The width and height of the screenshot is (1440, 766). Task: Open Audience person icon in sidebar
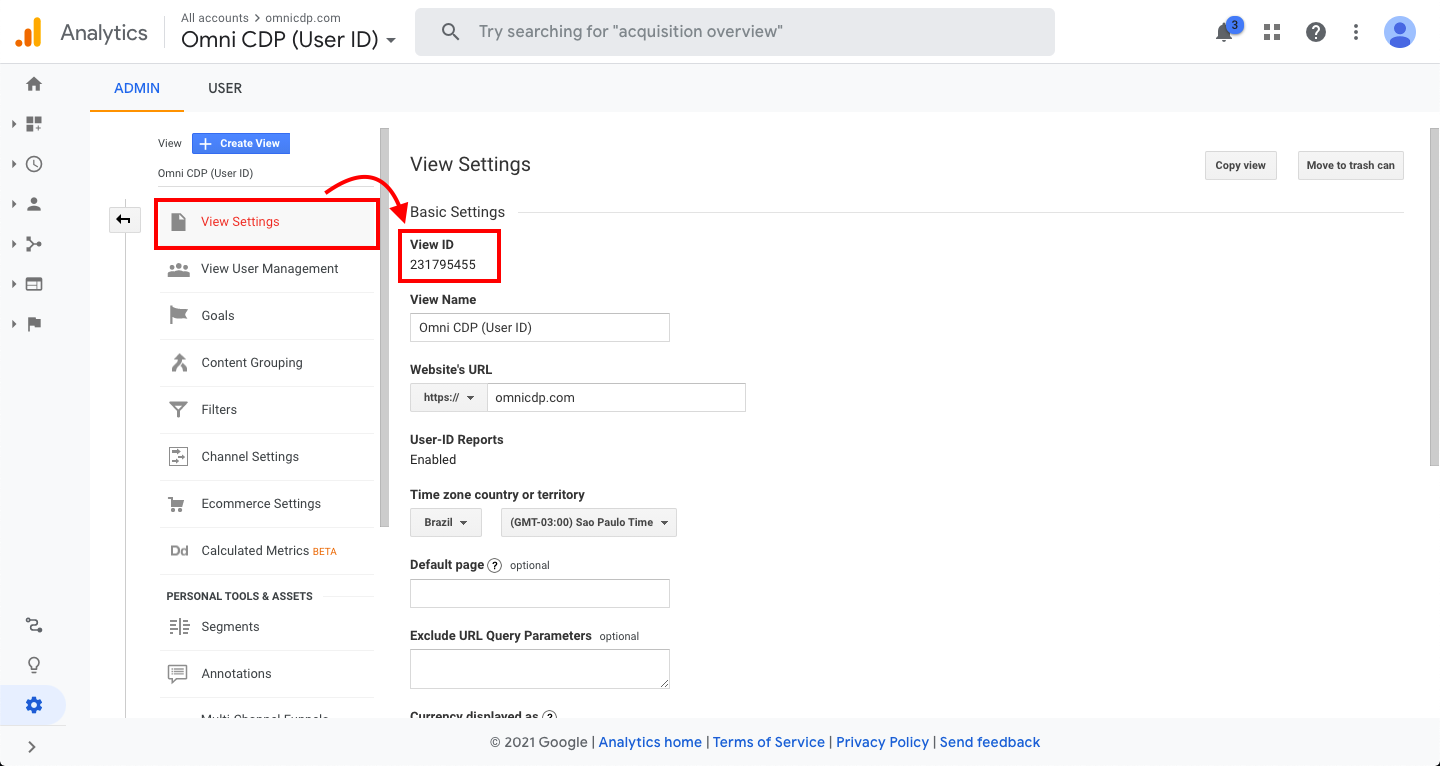(x=34, y=204)
